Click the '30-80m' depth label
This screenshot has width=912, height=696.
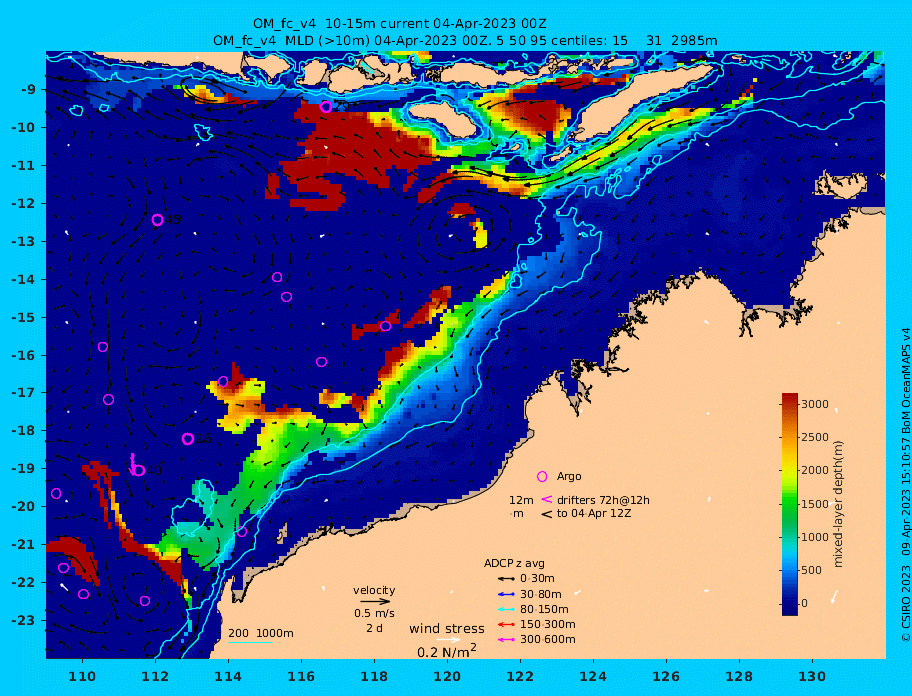540,594
